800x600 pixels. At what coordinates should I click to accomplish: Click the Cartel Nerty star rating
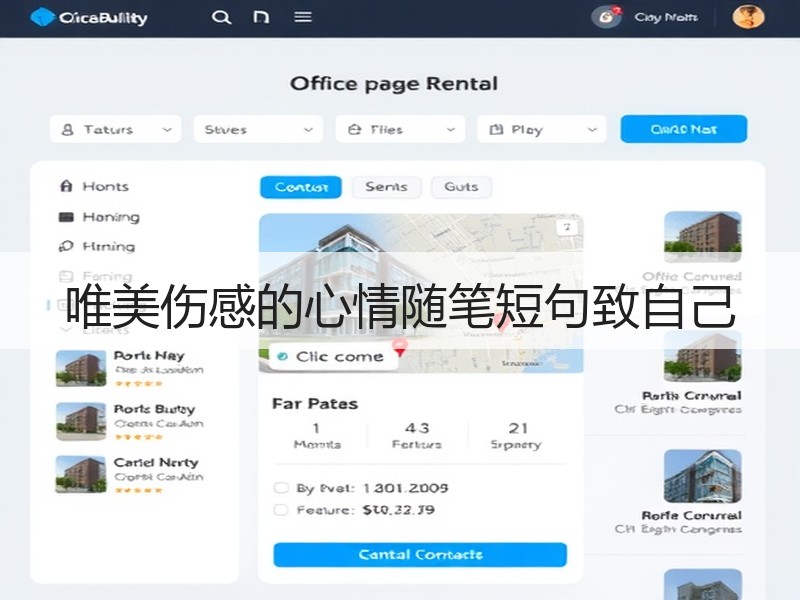point(138,490)
